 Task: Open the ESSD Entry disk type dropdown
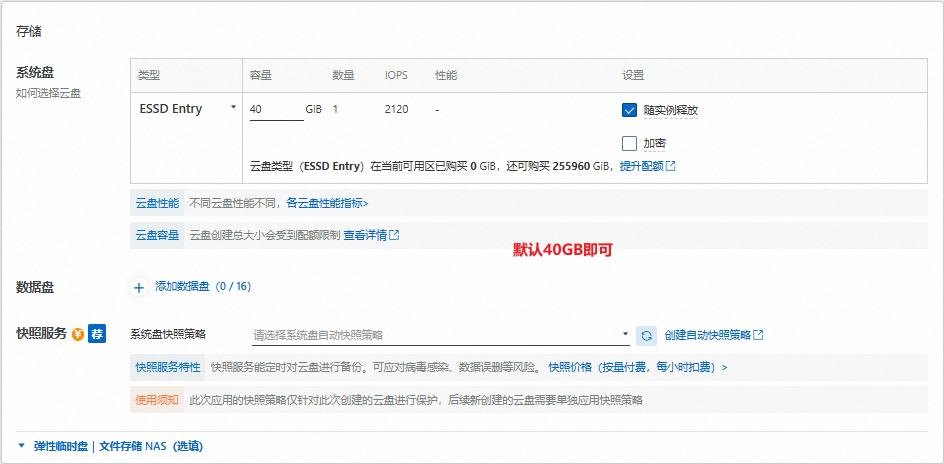[187, 109]
